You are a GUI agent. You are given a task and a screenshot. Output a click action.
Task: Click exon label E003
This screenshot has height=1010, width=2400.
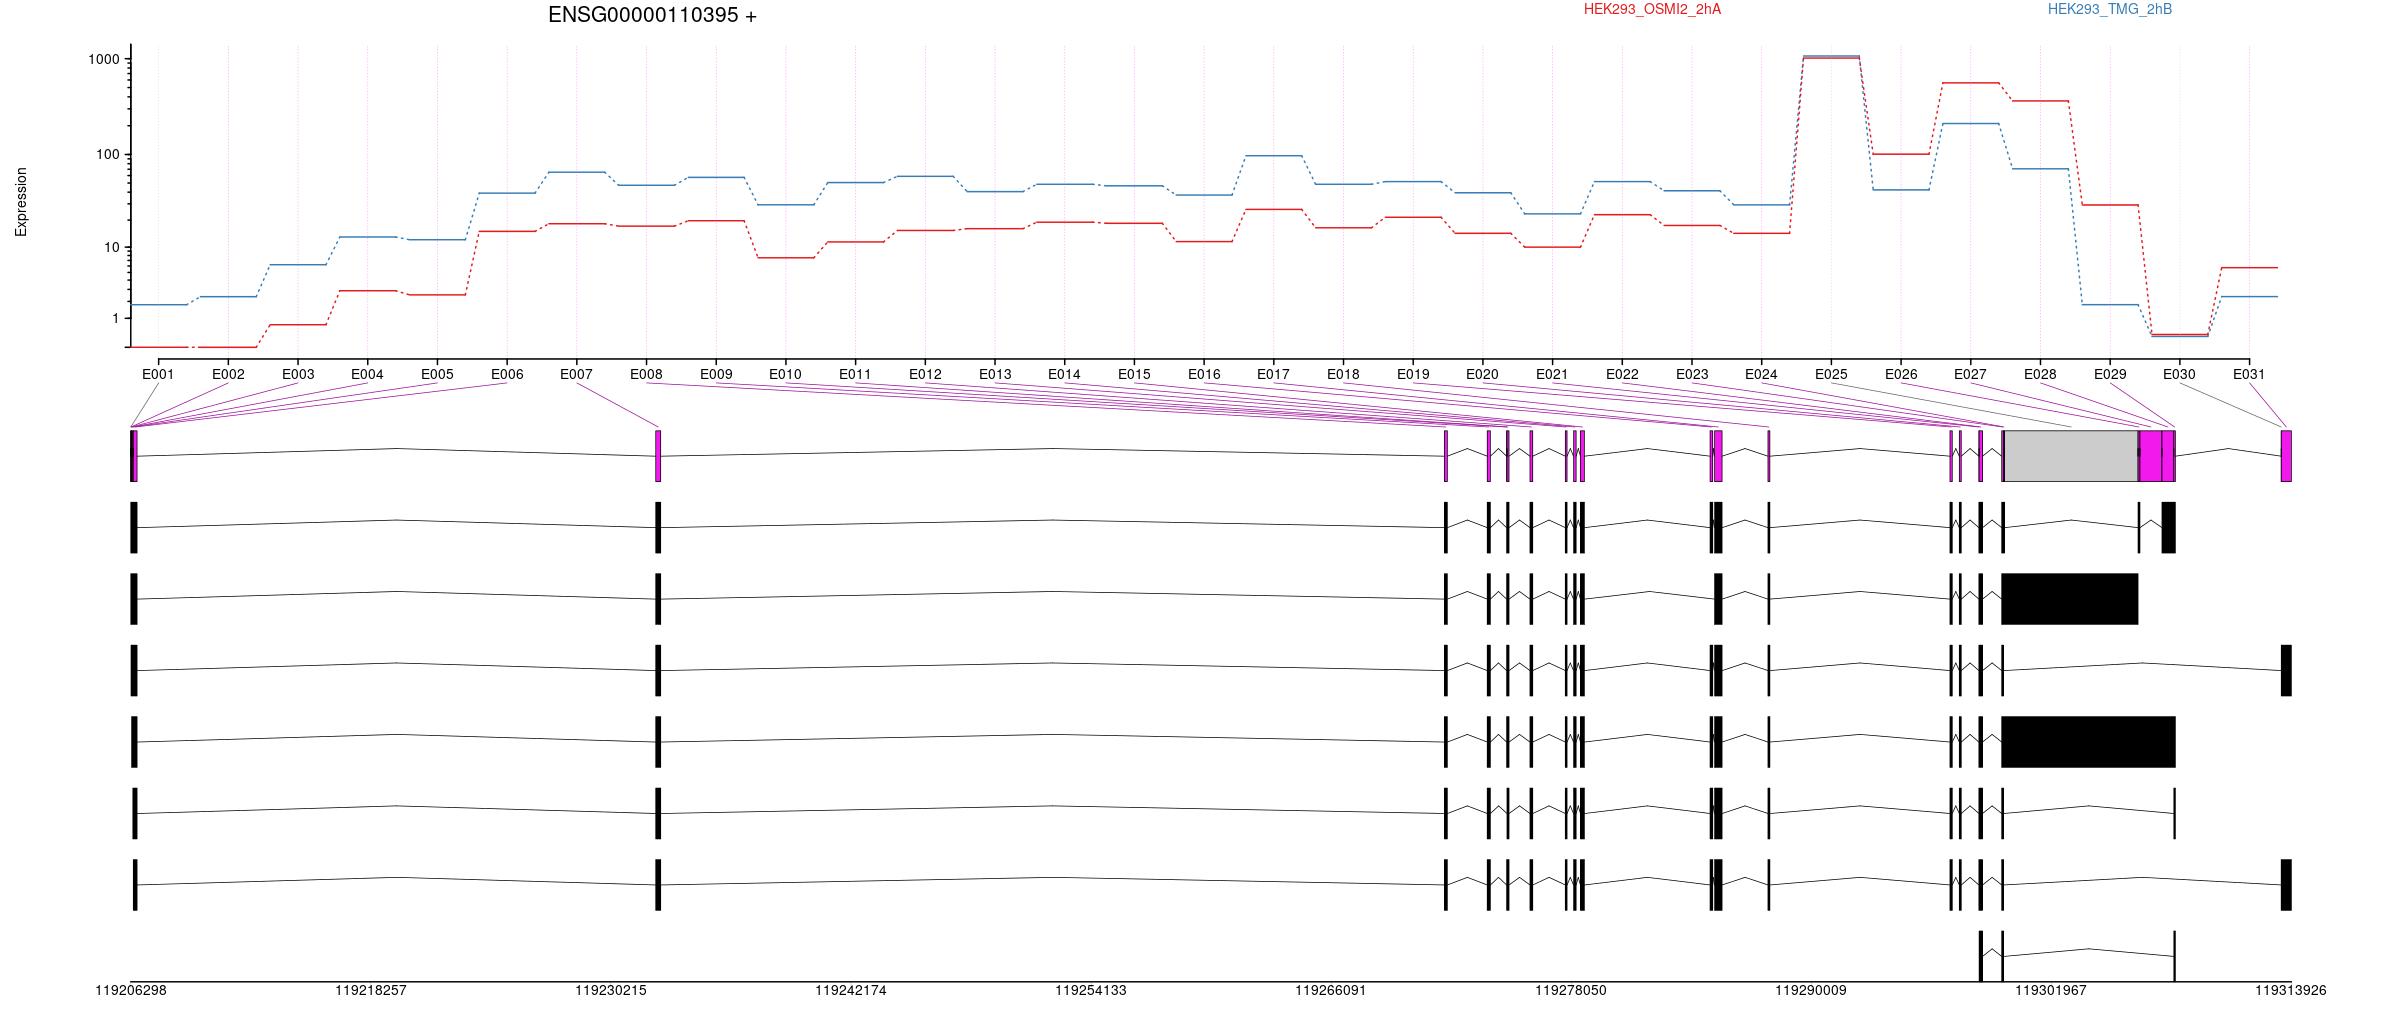(298, 375)
